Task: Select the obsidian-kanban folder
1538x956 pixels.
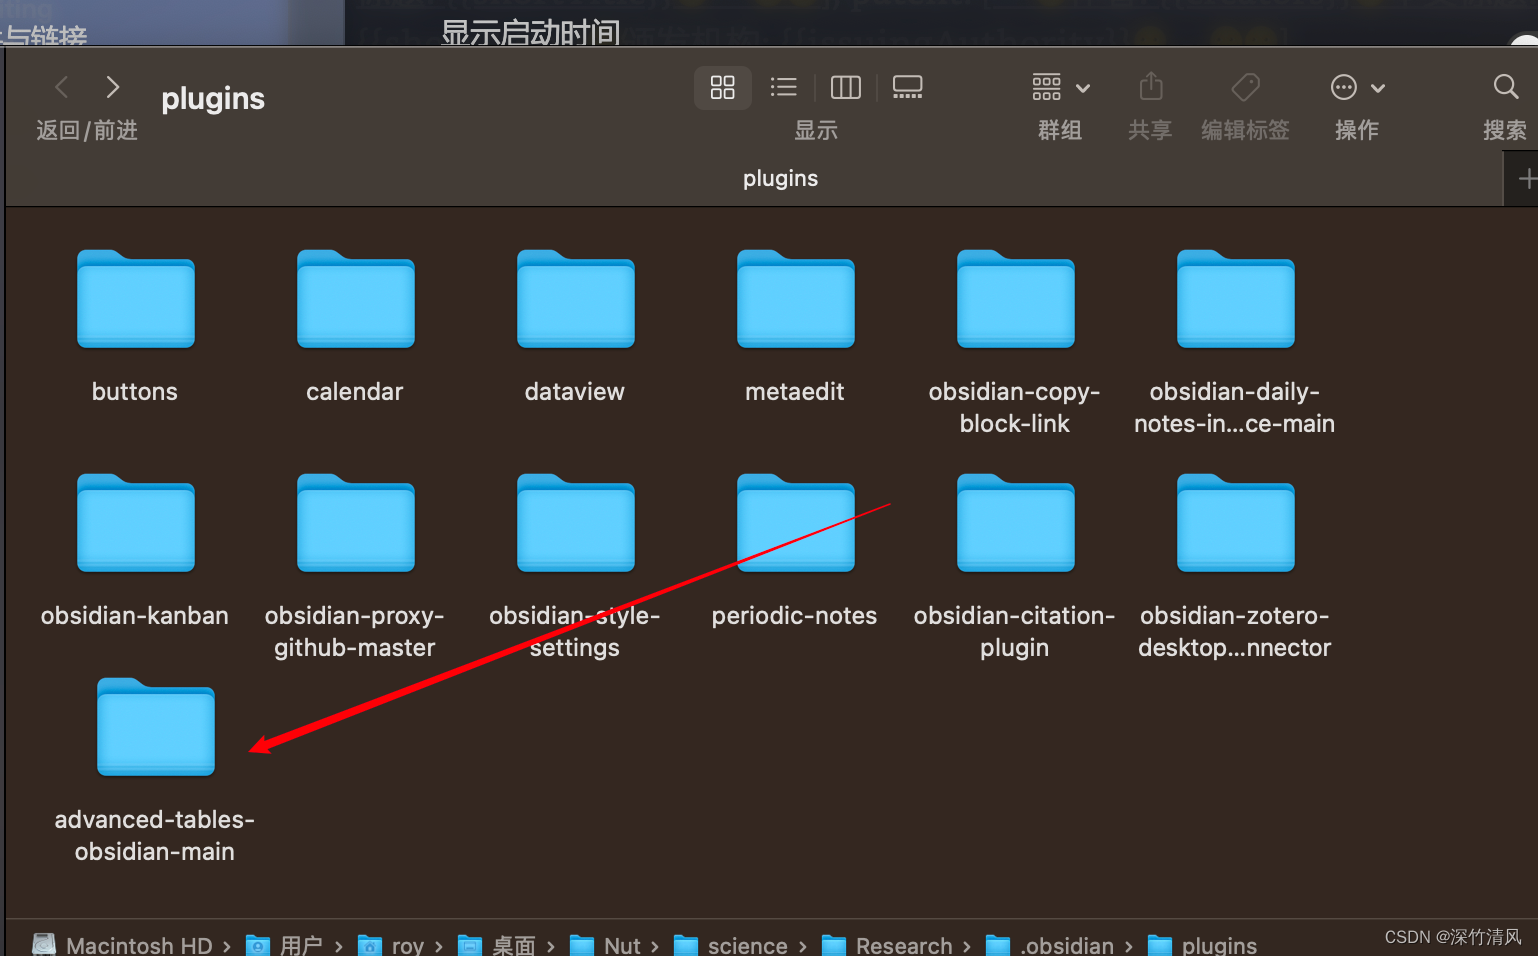Action: click(x=136, y=523)
